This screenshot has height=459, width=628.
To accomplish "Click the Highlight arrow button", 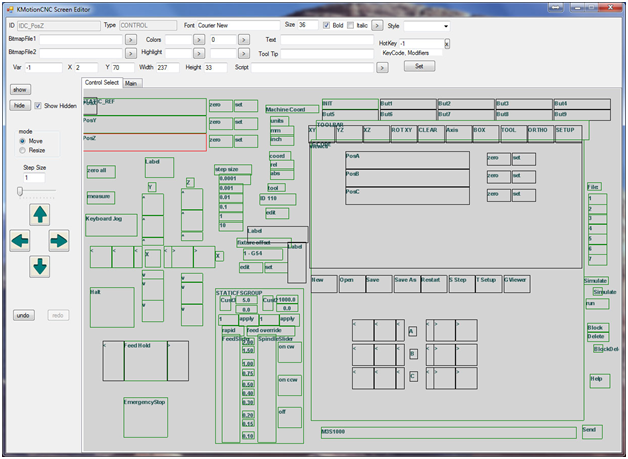I will tap(197, 51).
